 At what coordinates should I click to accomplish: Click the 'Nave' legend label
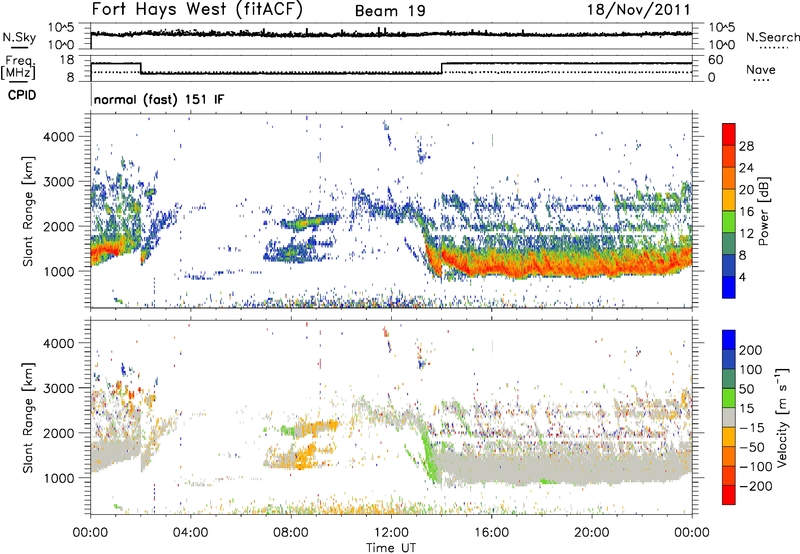click(x=761, y=69)
